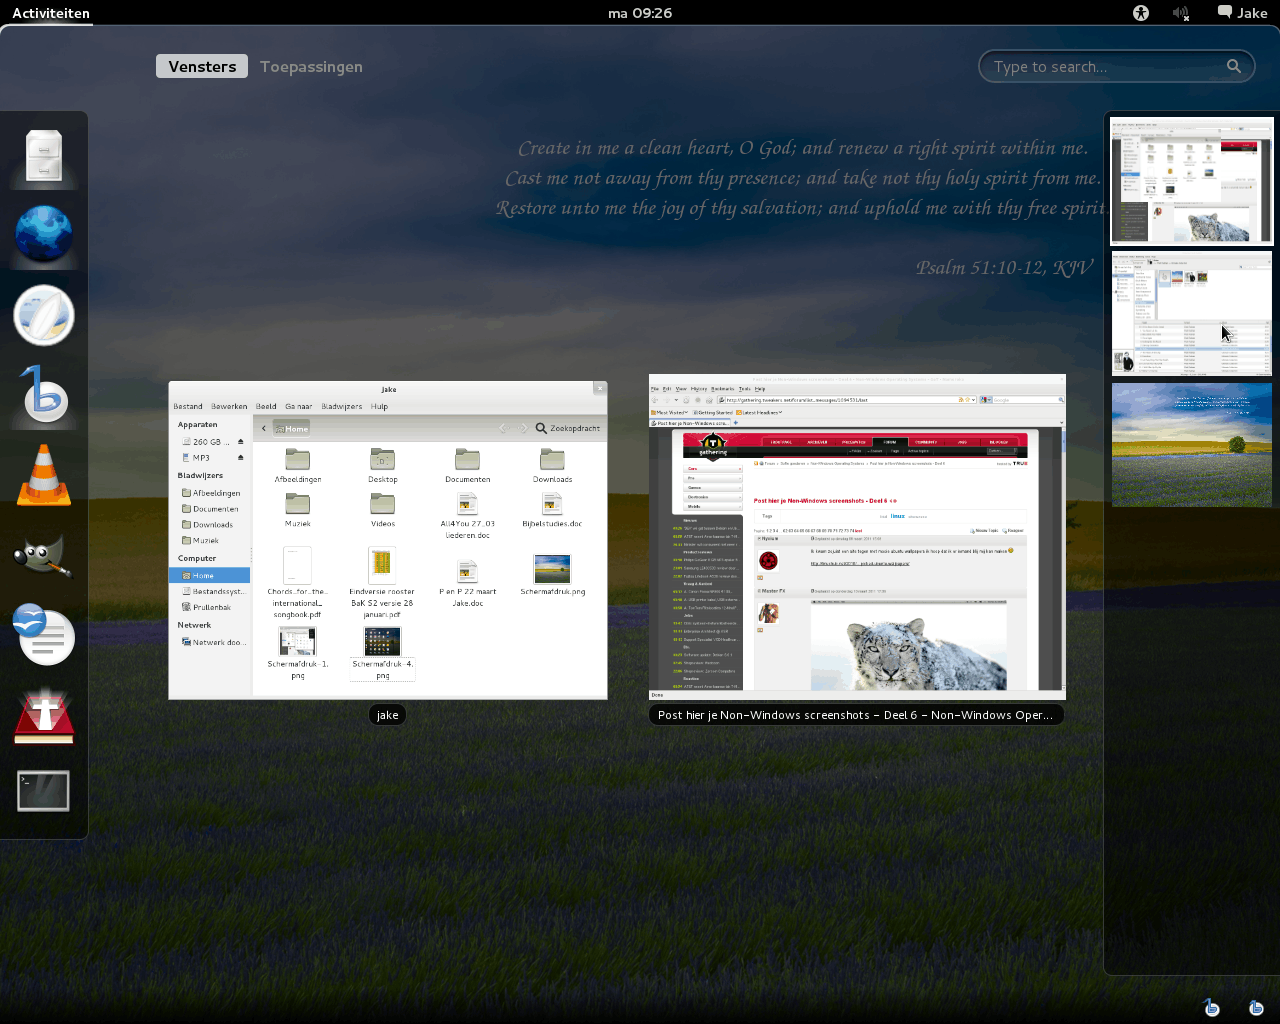The height and width of the screenshot is (1024, 1280).
Task: Click the Muziek folder icon in file grid
Action: (x=297, y=503)
